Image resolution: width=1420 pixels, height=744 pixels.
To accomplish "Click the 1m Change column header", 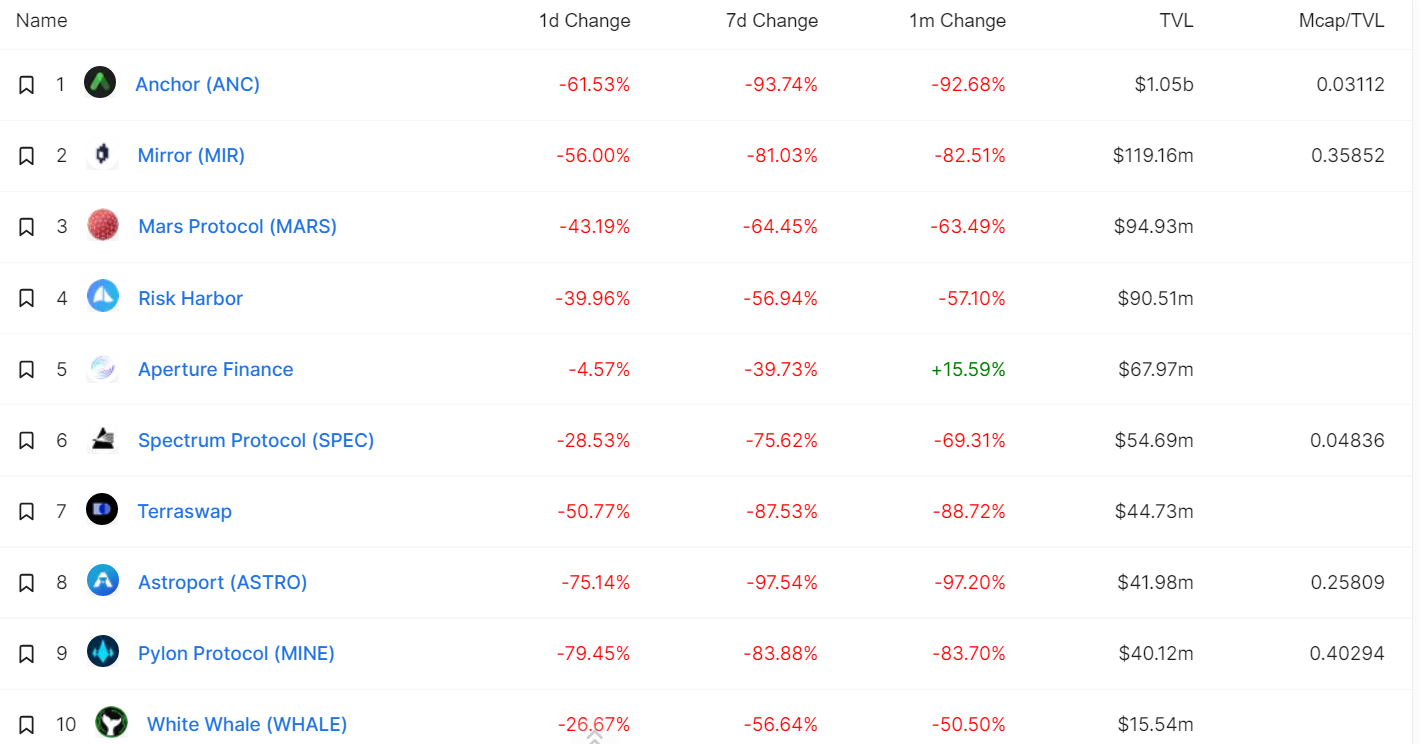I will (957, 21).
